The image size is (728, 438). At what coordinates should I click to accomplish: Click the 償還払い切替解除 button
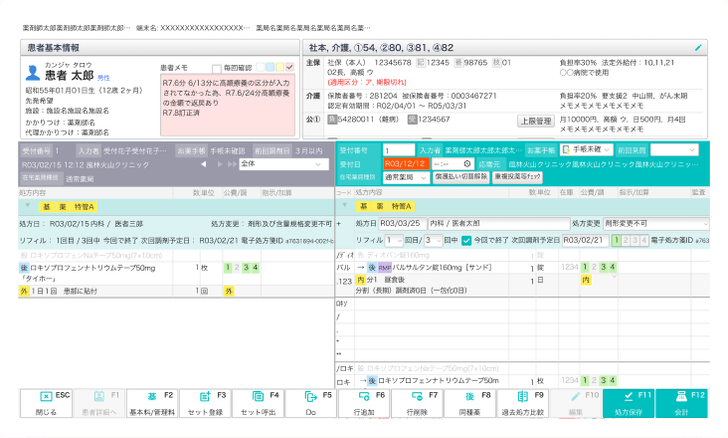pos(461,177)
